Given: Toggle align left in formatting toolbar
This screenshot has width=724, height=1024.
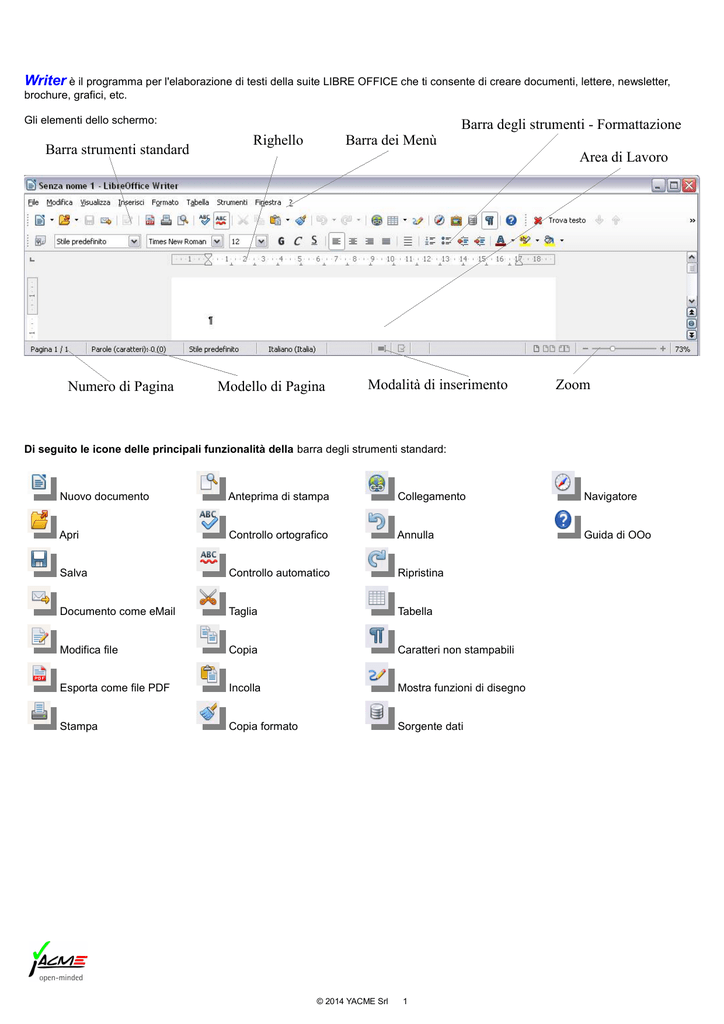Looking at the screenshot, I should pos(336,241).
